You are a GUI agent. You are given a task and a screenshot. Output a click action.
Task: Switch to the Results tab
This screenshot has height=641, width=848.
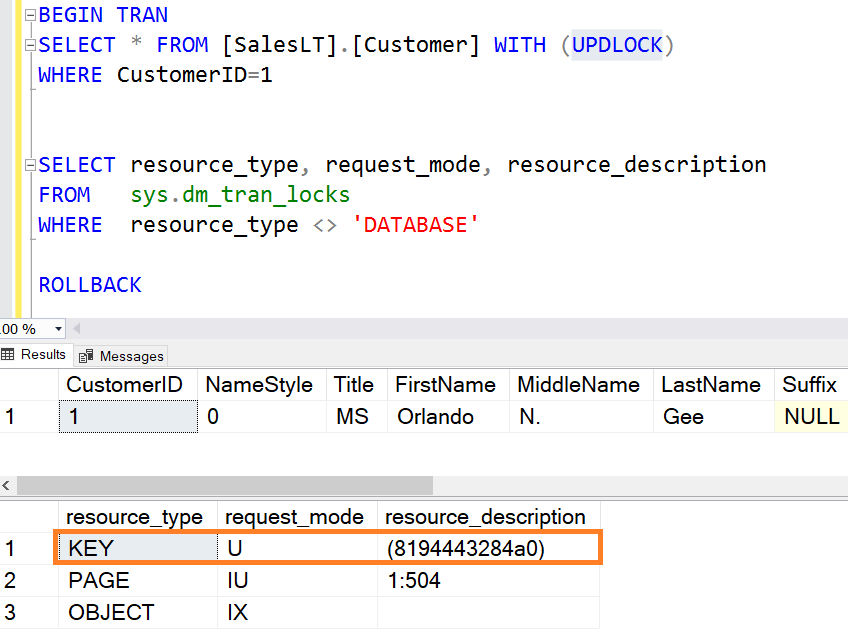click(36, 355)
